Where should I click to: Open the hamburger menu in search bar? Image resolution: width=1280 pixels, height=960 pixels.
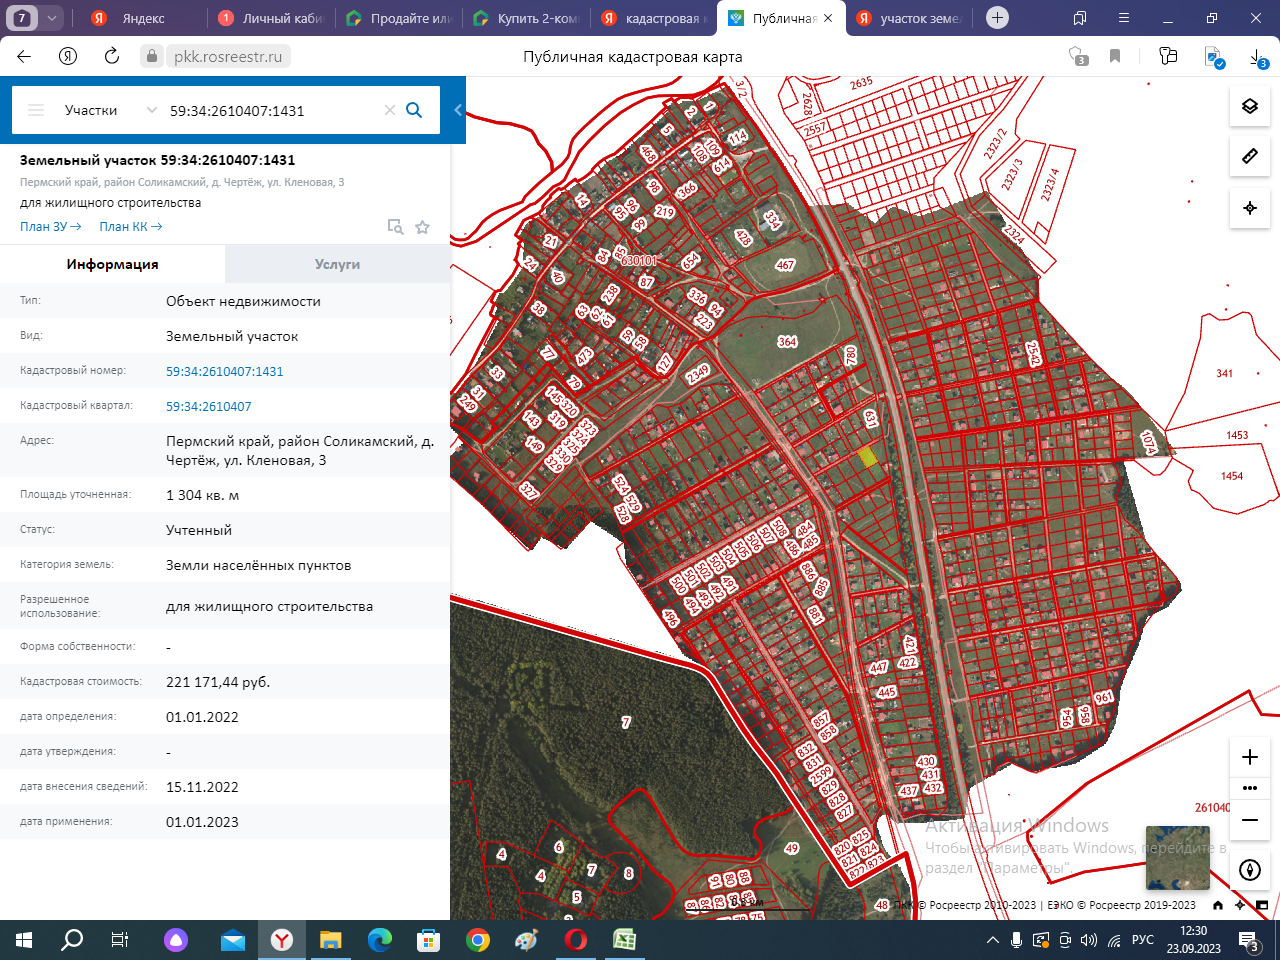tap(36, 110)
